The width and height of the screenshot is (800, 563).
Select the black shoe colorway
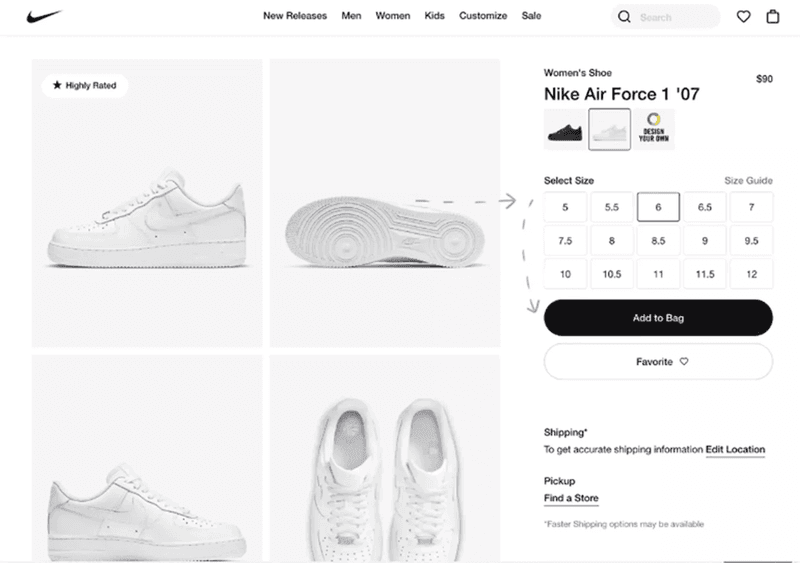tap(565, 130)
